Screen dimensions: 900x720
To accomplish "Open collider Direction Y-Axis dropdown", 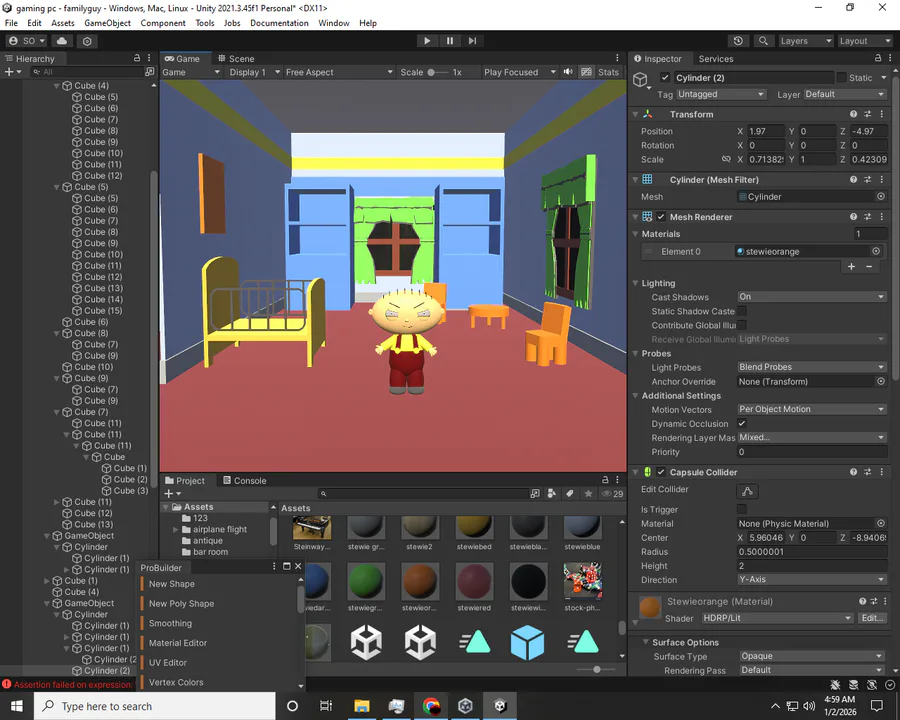I will tap(811, 579).
